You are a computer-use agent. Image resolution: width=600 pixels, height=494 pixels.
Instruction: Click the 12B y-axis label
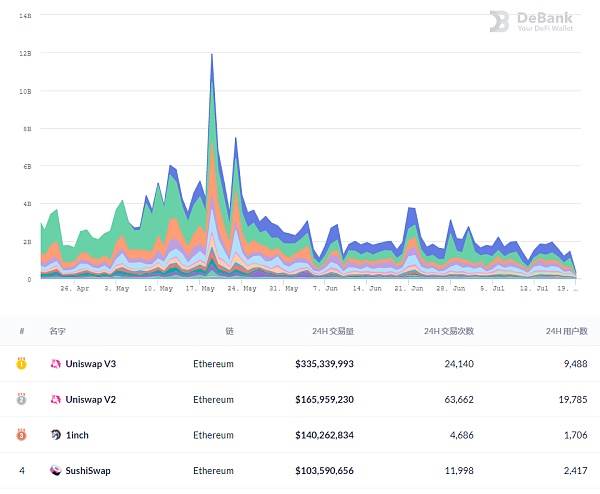point(25,54)
